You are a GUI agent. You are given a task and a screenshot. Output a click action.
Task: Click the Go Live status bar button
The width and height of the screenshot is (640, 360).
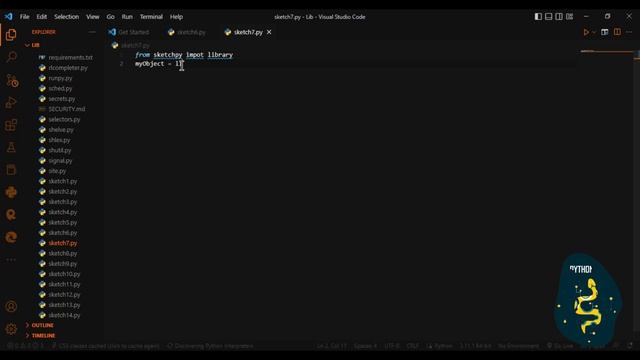pyautogui.click(x=560, y=346)
